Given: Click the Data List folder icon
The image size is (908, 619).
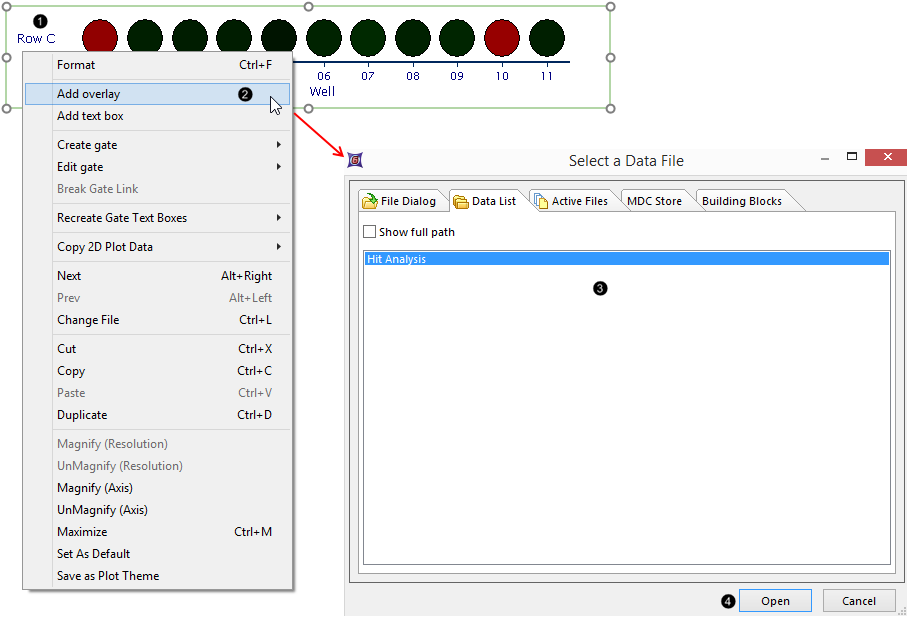Looking at the screenshot, I should tap(461, 201).
